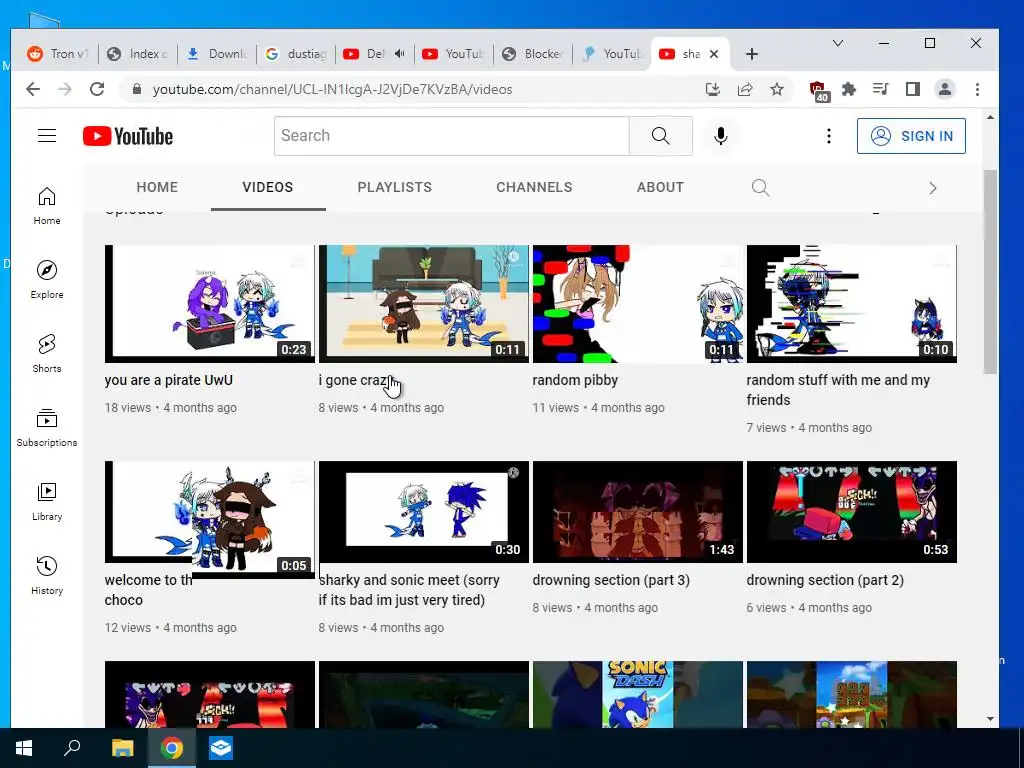Open YouTube settings three-dot menu
Viewport: 1024px width, 768px height.
(x=829, y=136)
